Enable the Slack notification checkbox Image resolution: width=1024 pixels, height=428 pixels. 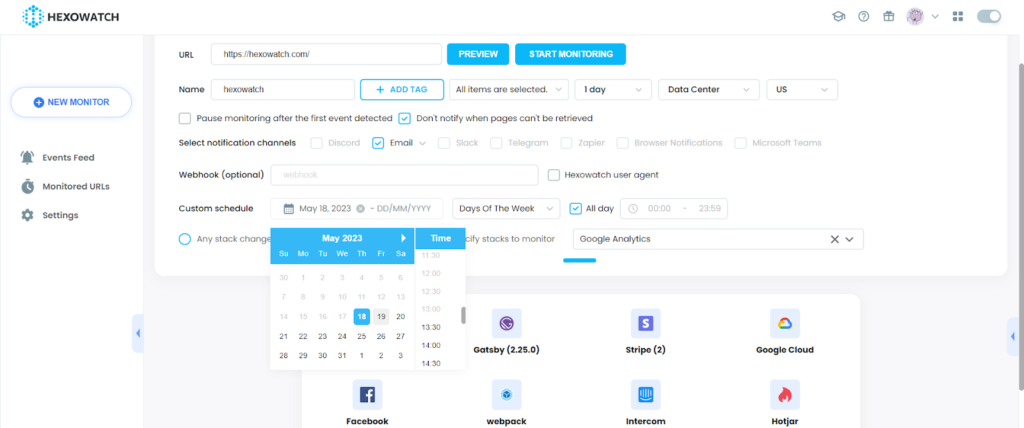pos(444,142)
